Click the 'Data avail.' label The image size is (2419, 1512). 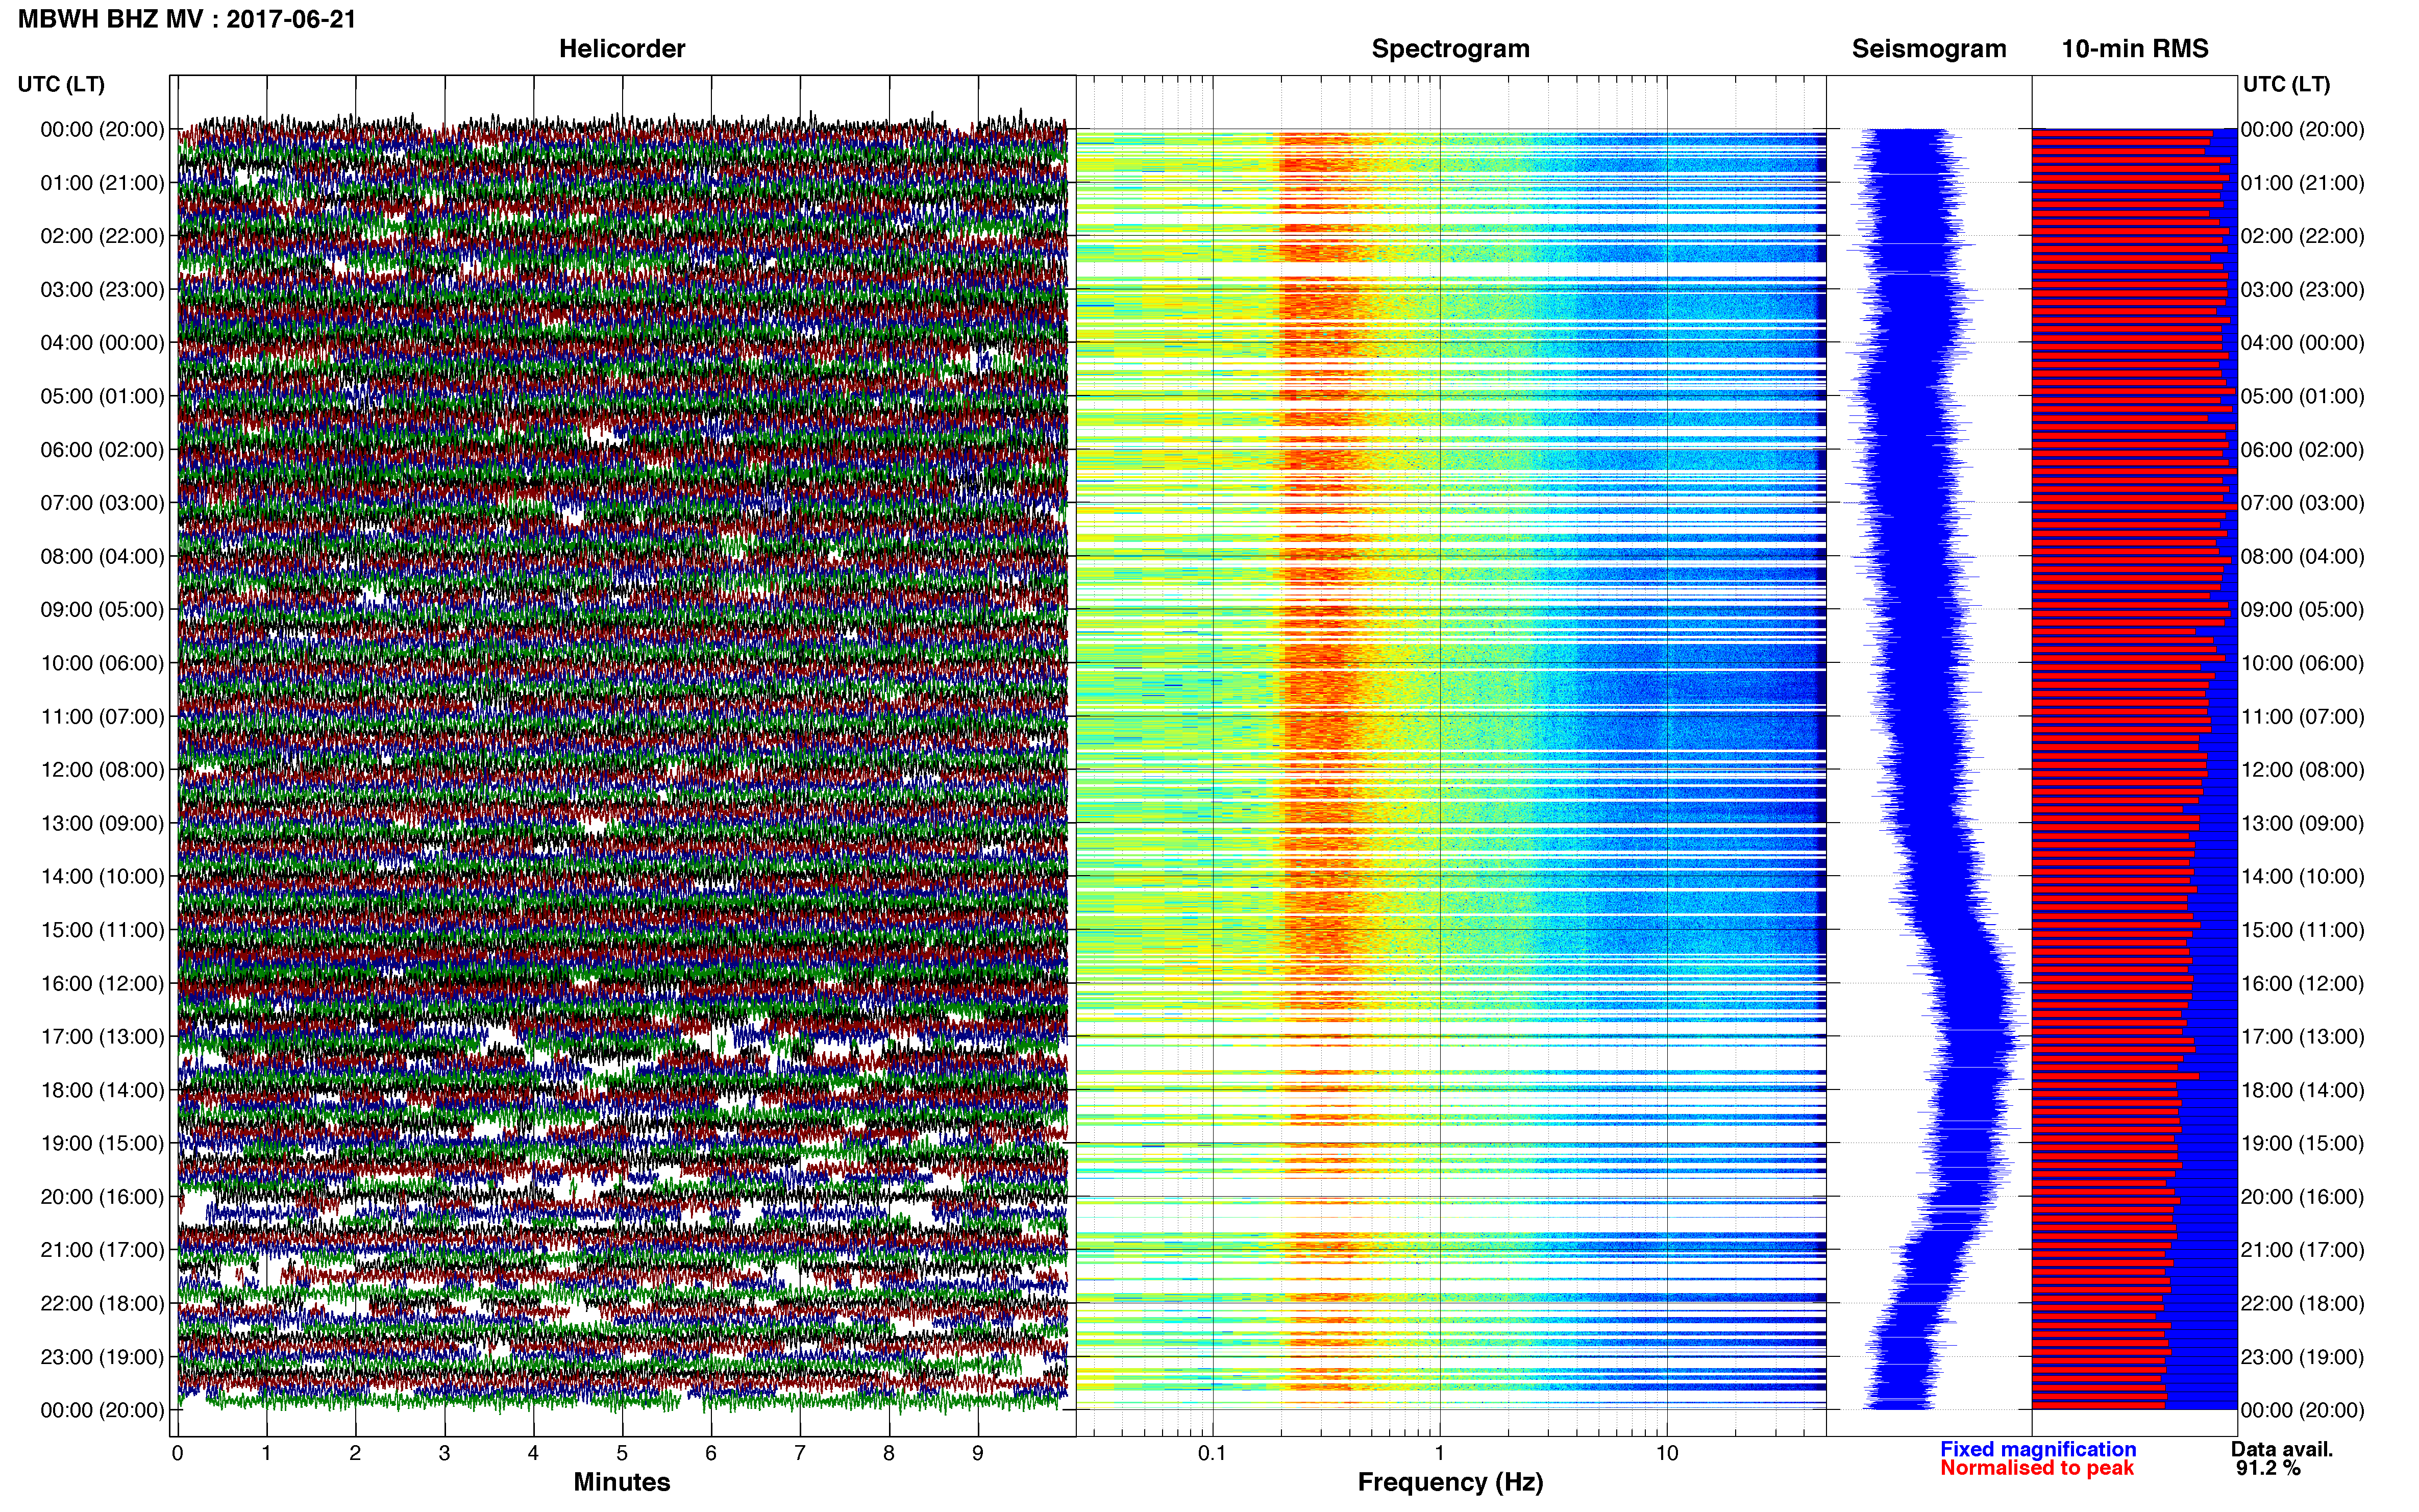coord(2282,1449)
